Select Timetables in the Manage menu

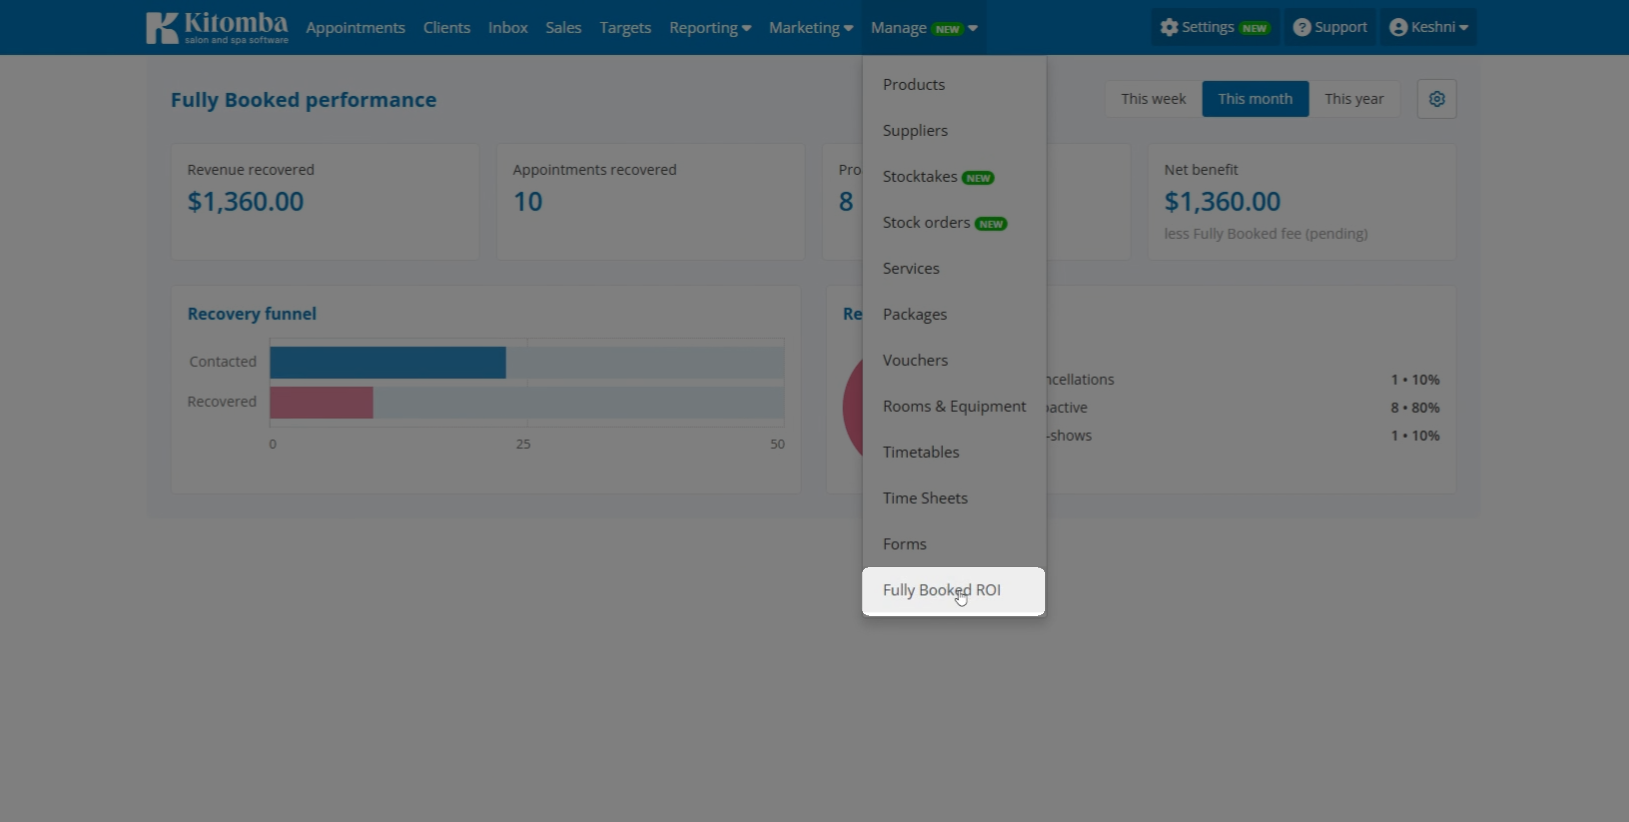(x=954, y=453)
